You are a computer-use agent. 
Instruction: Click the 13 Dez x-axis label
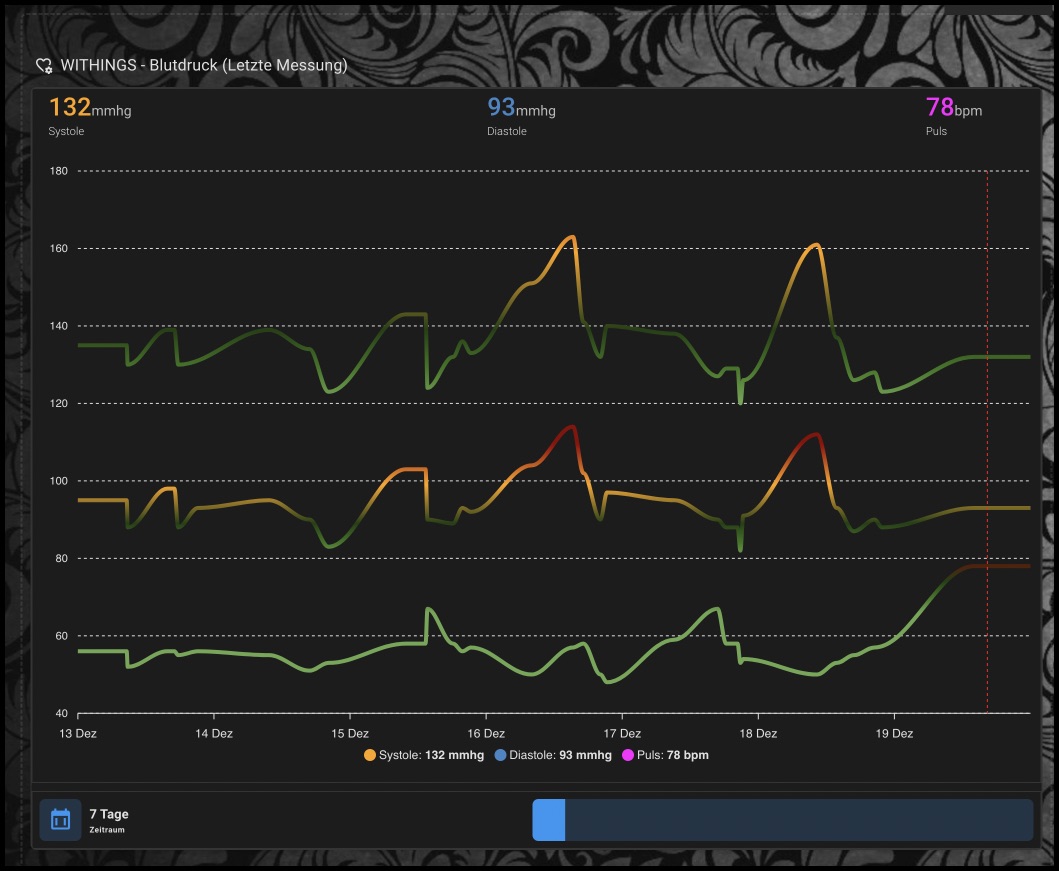[78, 733]
